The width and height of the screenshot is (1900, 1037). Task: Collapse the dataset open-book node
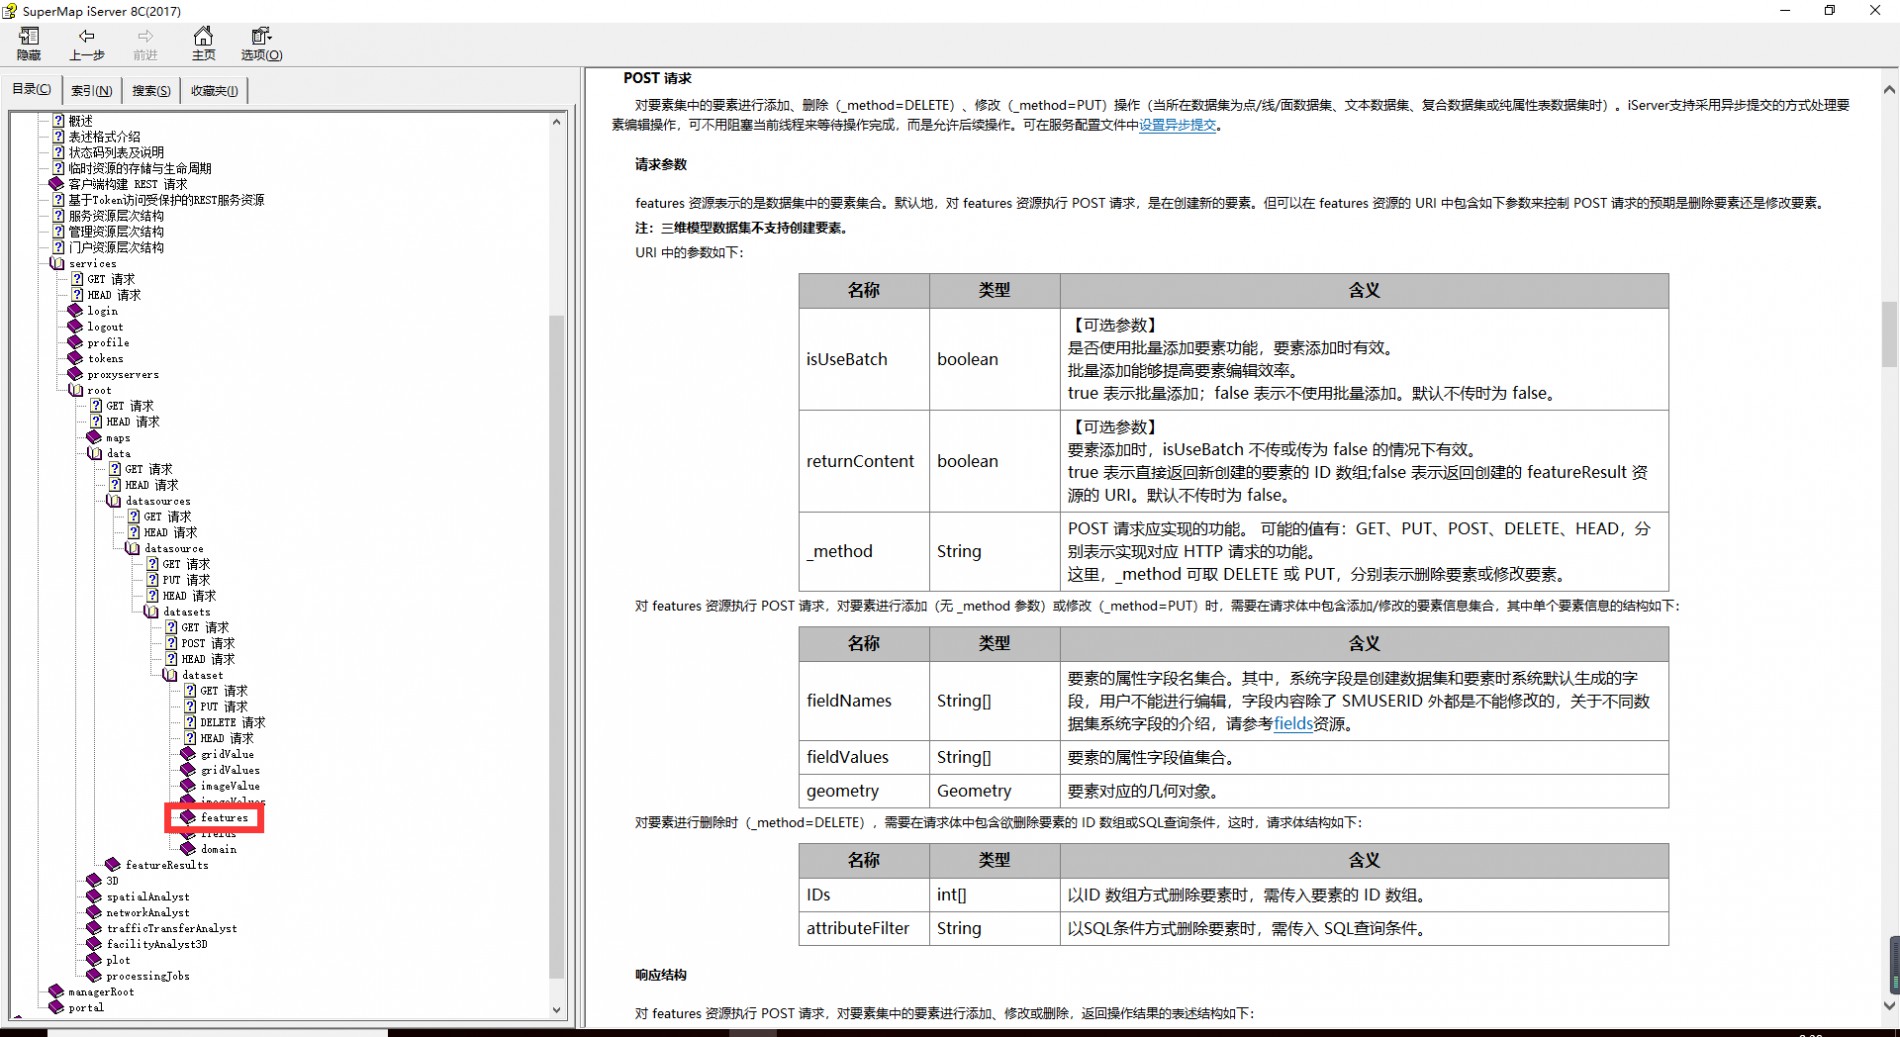point(170,675)
